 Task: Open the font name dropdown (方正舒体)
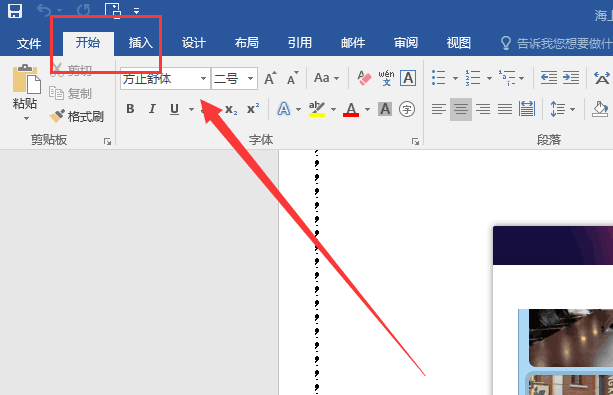[x=203, y=79]
